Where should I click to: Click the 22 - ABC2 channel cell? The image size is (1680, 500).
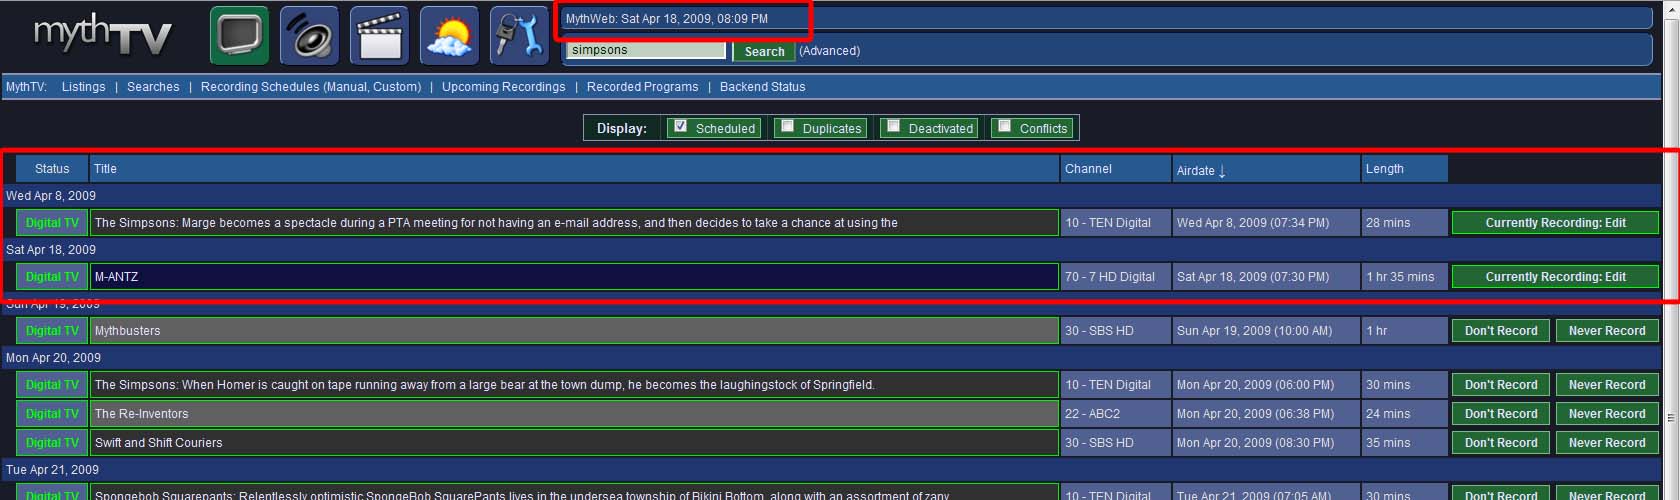pyautogui.click(x=1115, y=414)
